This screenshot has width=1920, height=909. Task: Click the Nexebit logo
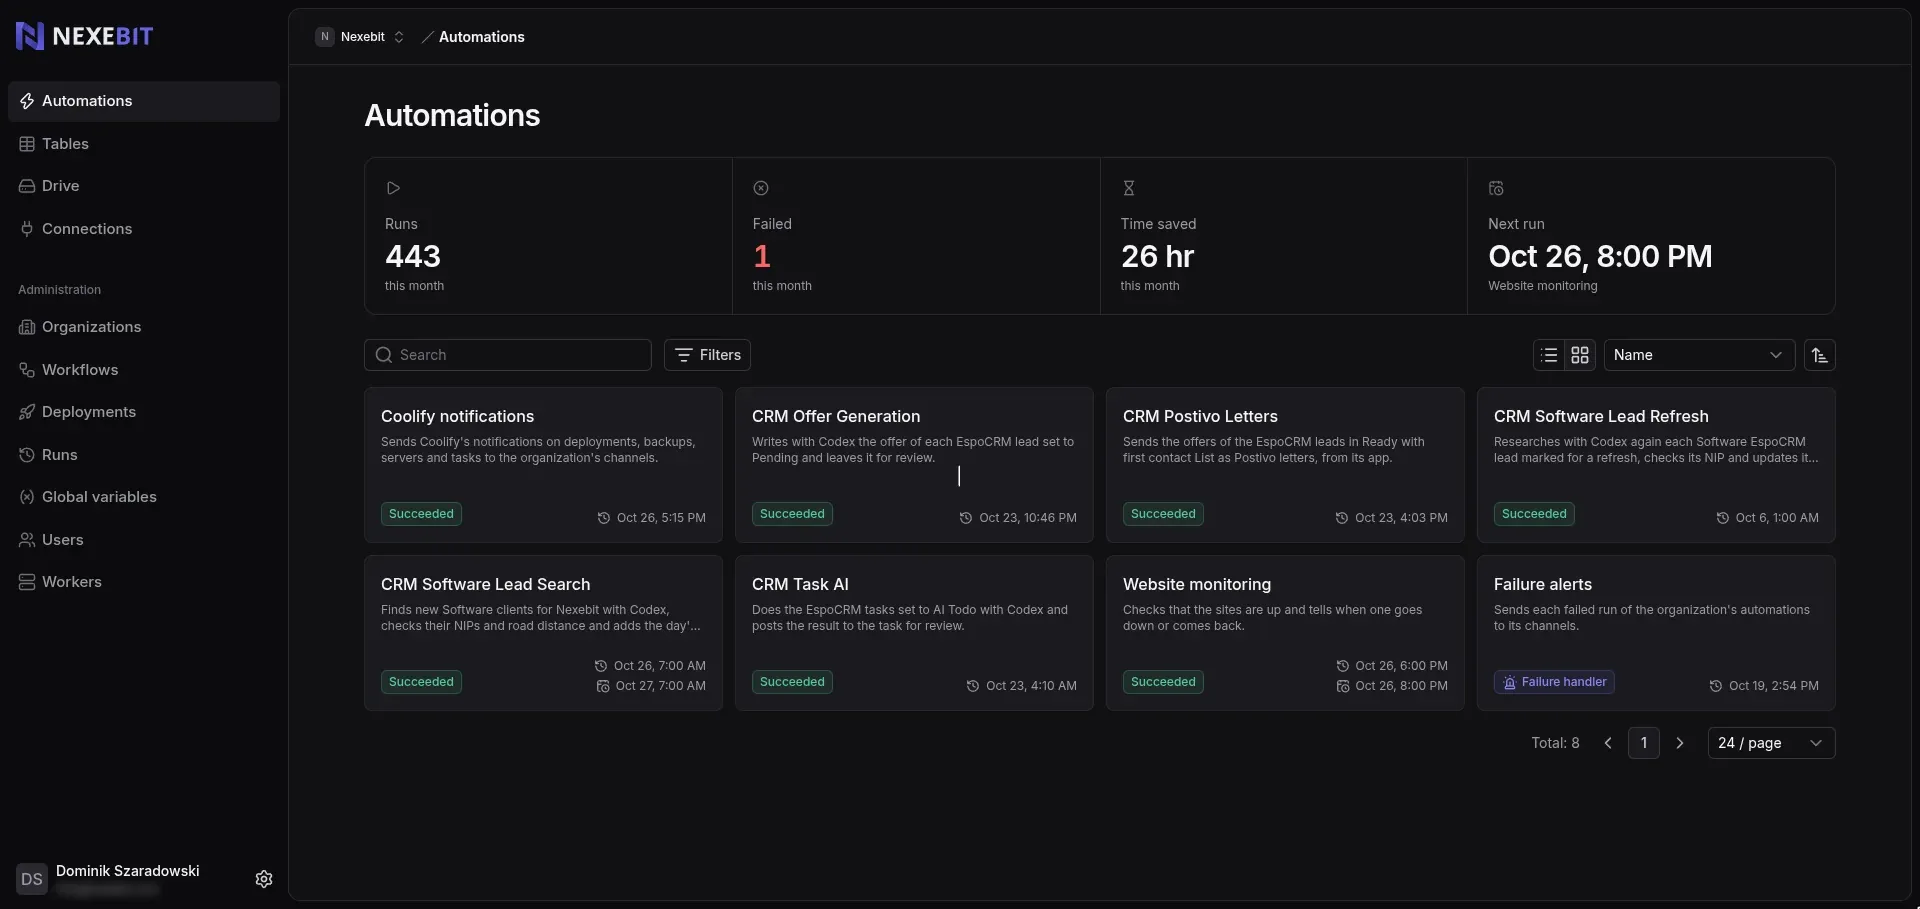click(x=85, y=36)
